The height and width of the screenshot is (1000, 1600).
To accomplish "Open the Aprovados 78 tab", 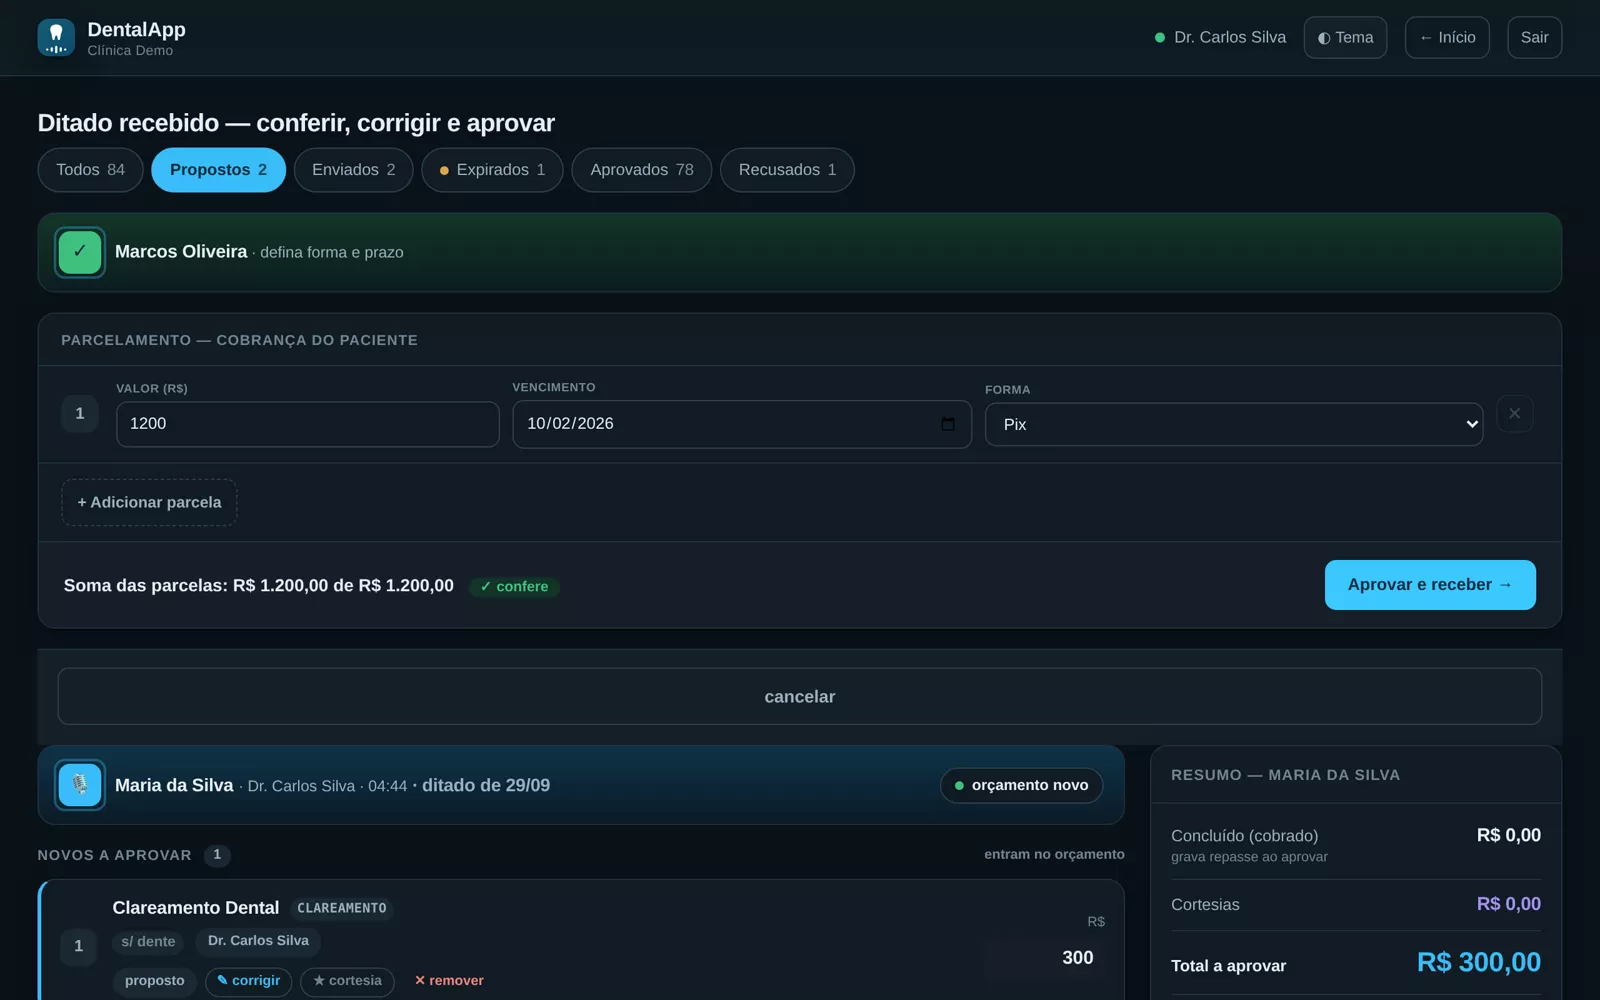I will [642, 170].
